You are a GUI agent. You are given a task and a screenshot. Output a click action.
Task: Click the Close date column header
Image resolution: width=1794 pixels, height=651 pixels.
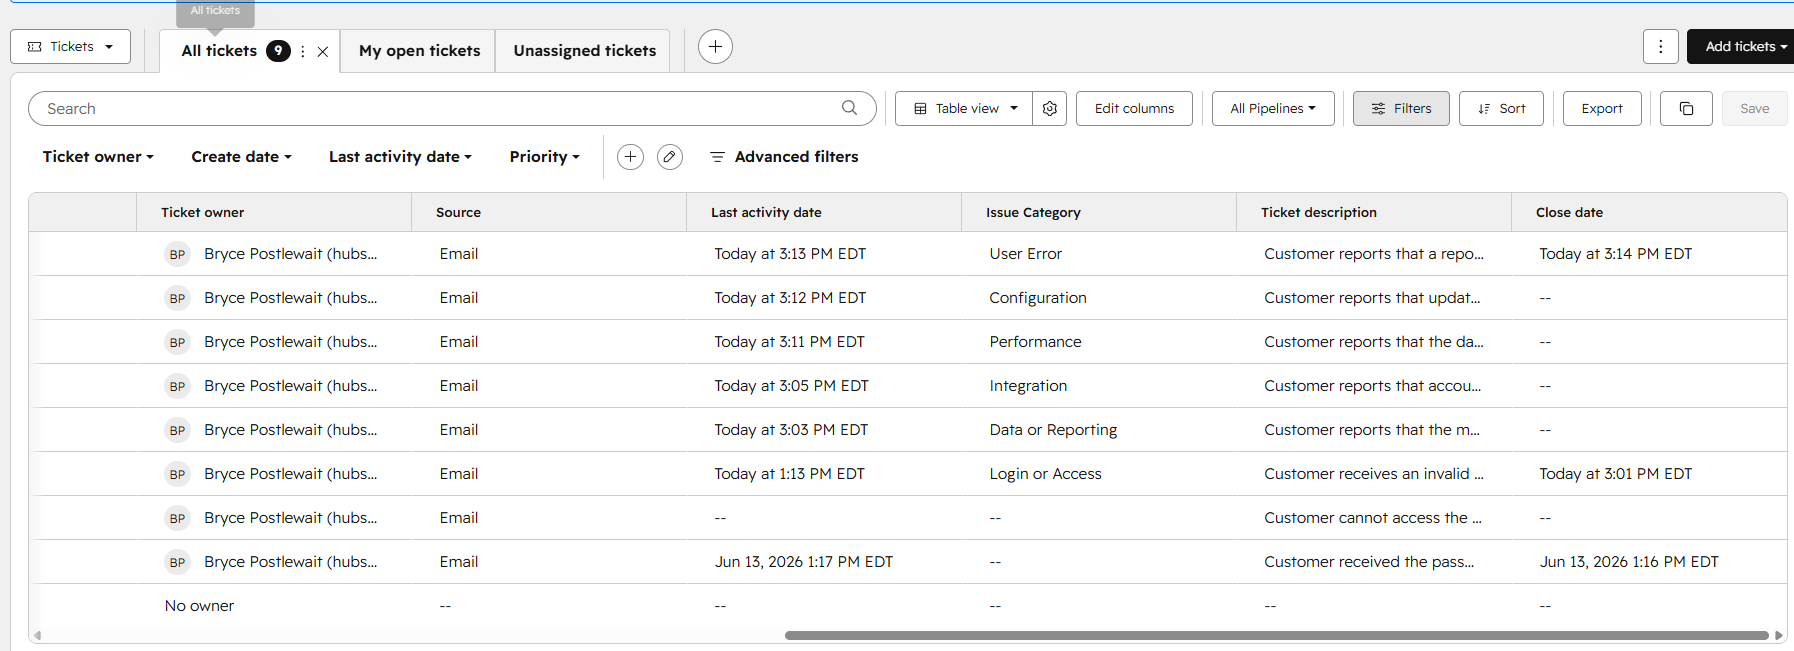tap(1649, 212)
